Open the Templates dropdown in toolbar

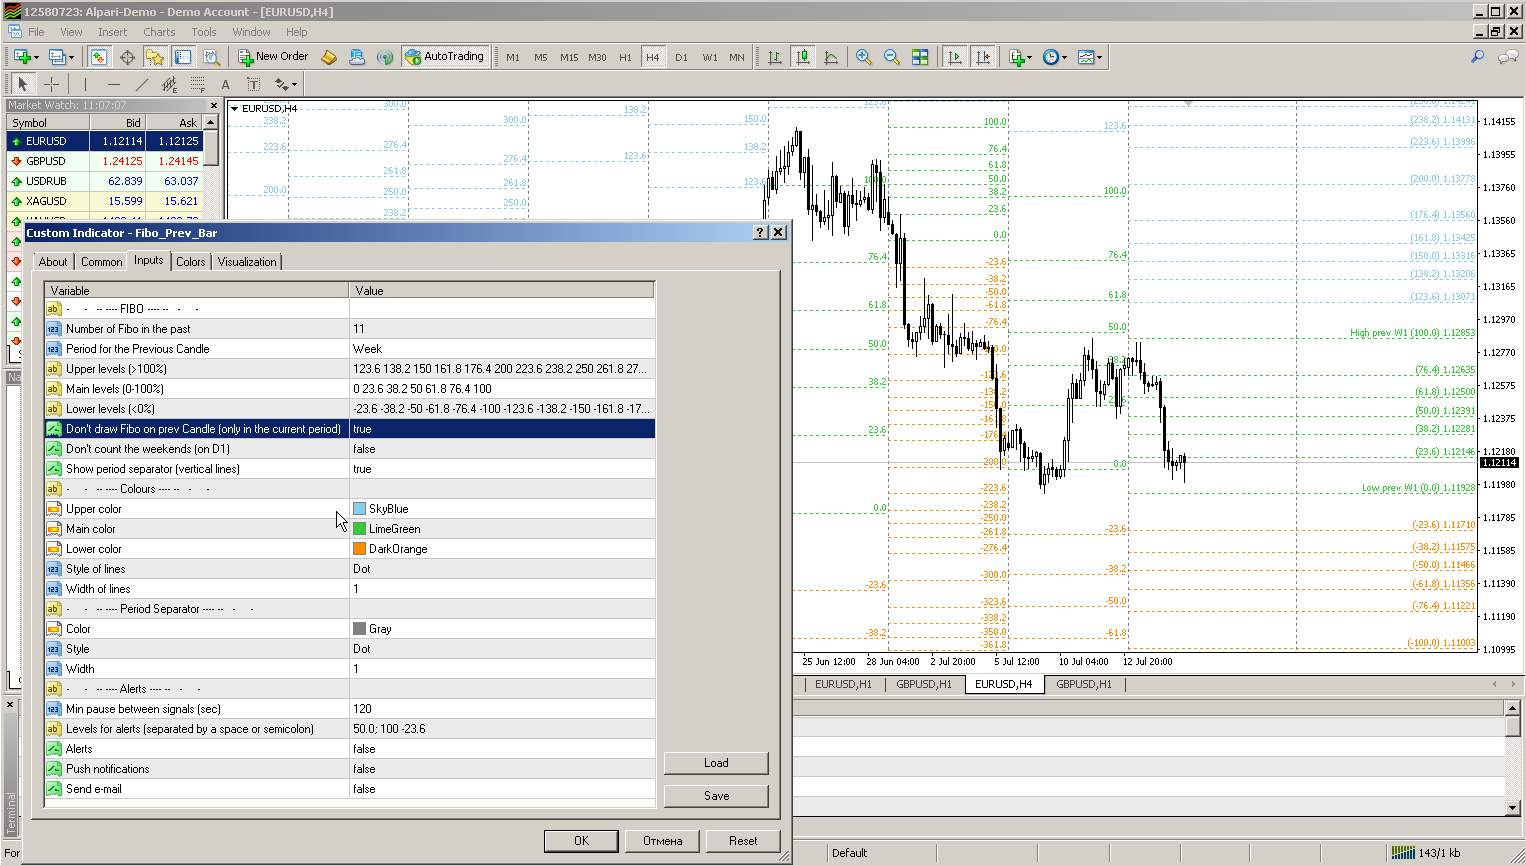point(1090,57)
